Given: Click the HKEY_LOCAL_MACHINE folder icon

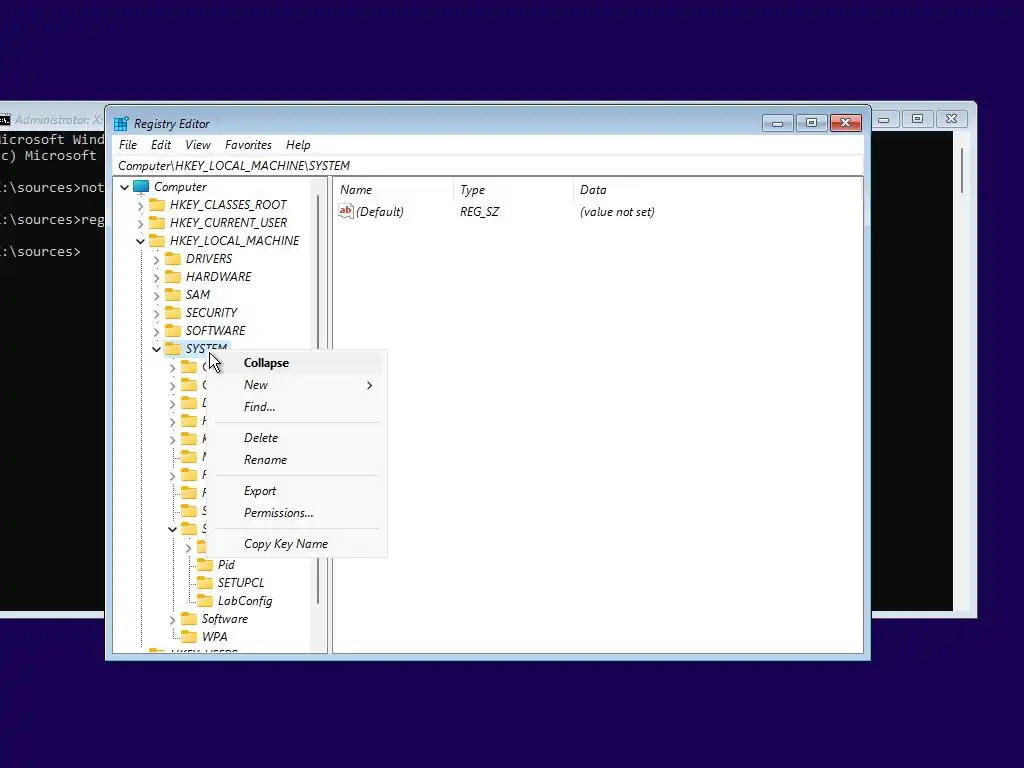Looking at the screenshot, I should pos(157,241).
